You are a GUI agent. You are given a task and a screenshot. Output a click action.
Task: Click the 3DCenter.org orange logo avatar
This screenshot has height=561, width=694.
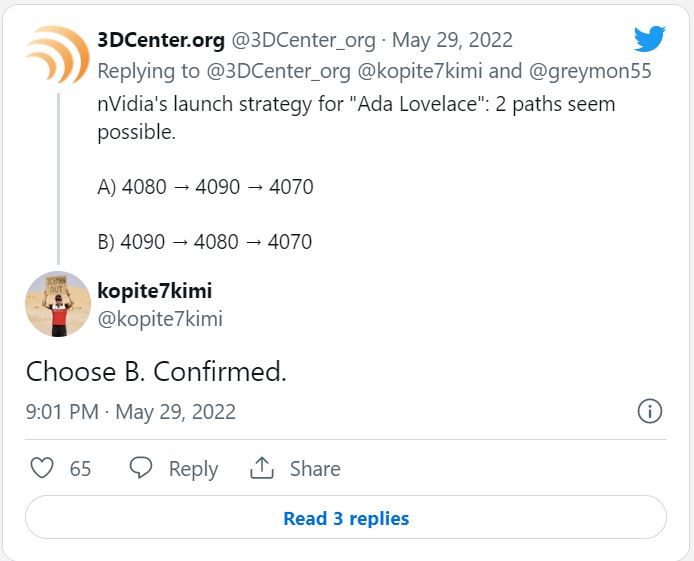(57, 54)
